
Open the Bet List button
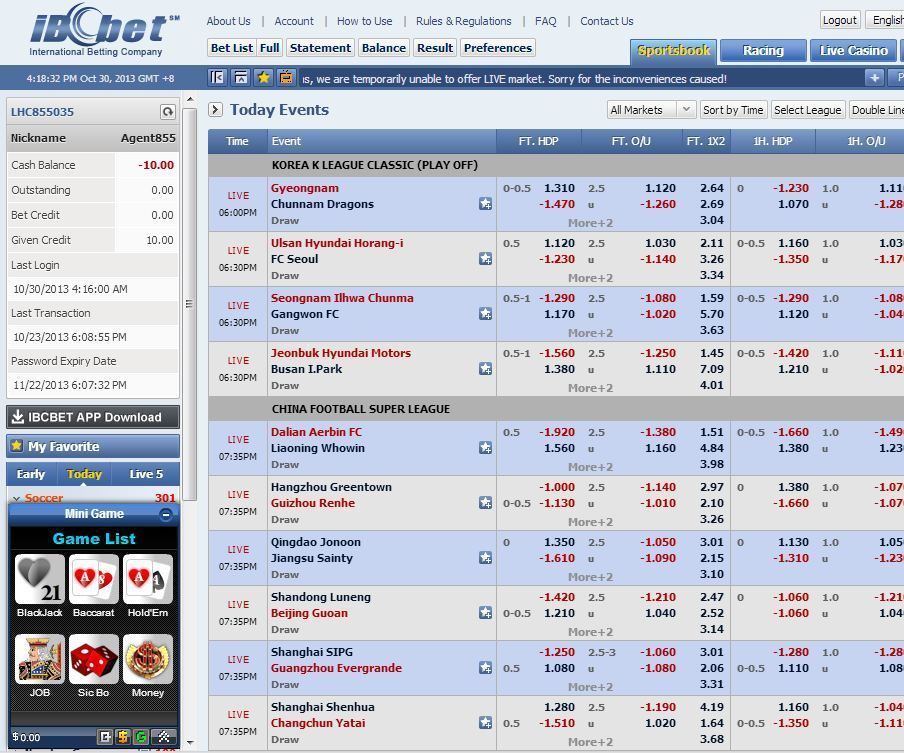pos(232,48)
